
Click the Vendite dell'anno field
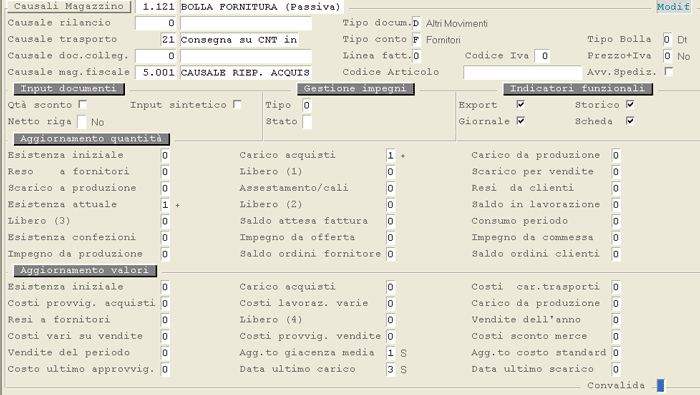[x=616, y=320]
